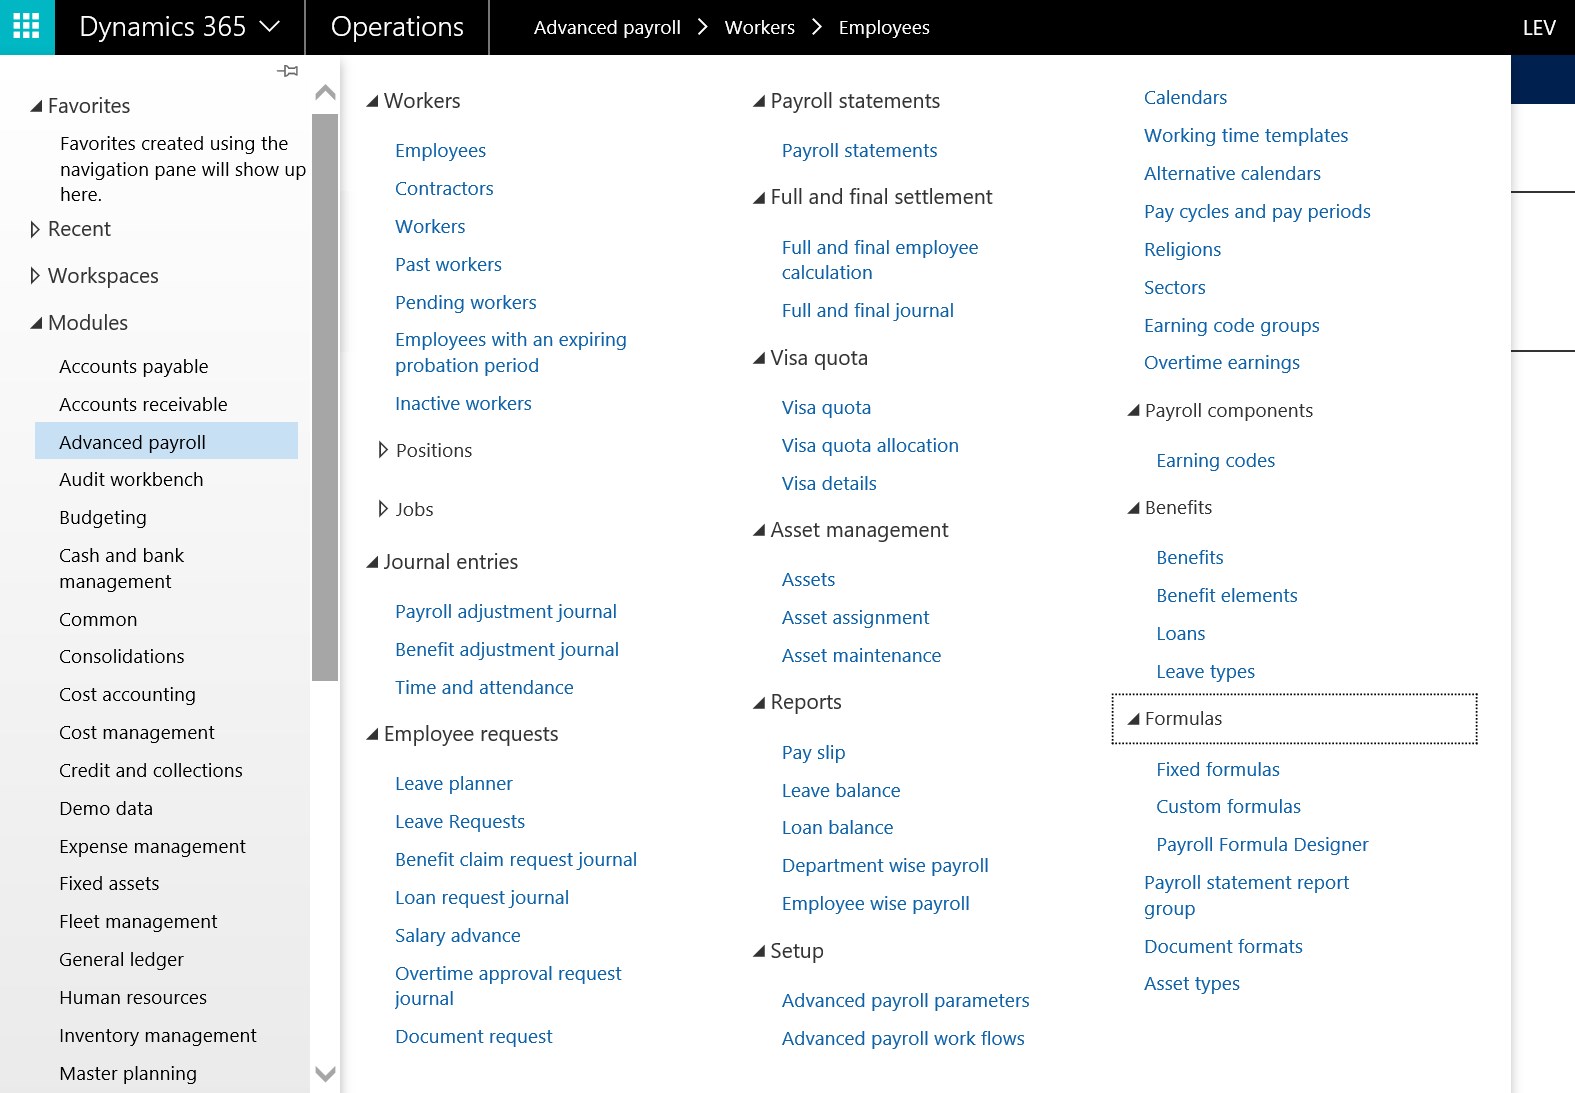Open the Leave types link
The image size is (1575, 1093).
click(x=1205, y=672)
